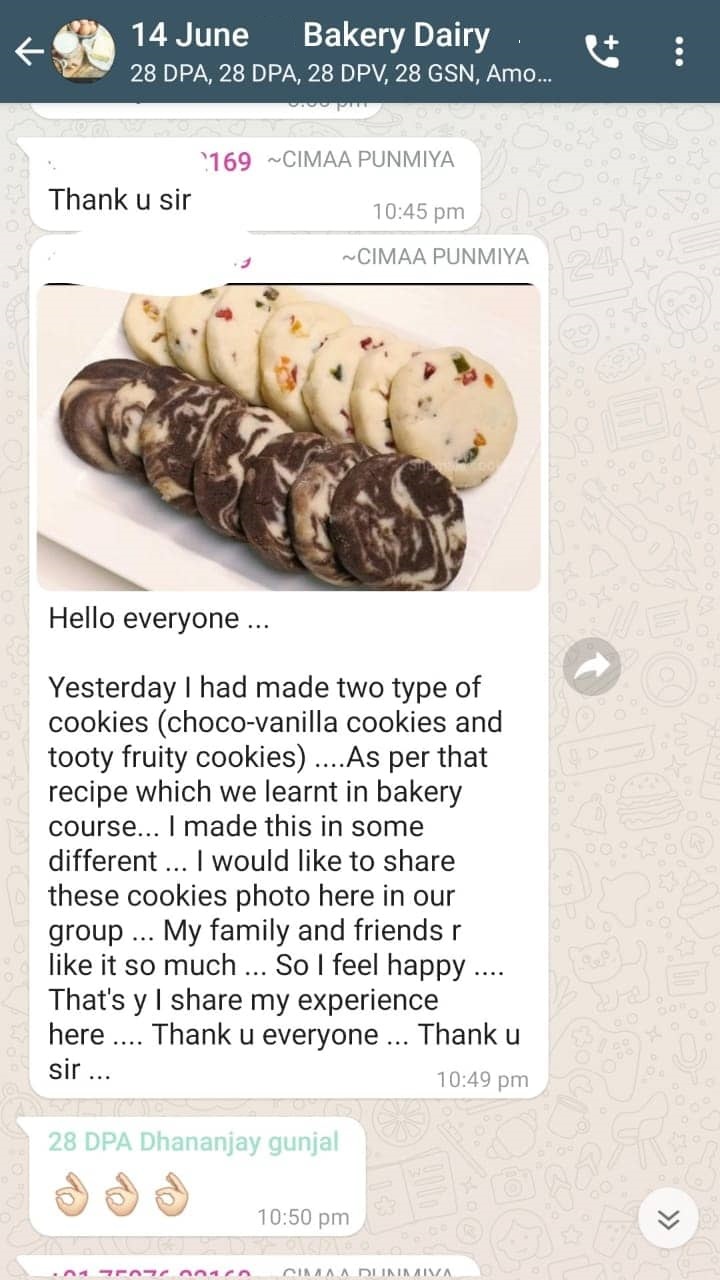The image size is (720, 1280).
Task: Tap the 10:45 pm timestamp
Action: tap(418, 211)
